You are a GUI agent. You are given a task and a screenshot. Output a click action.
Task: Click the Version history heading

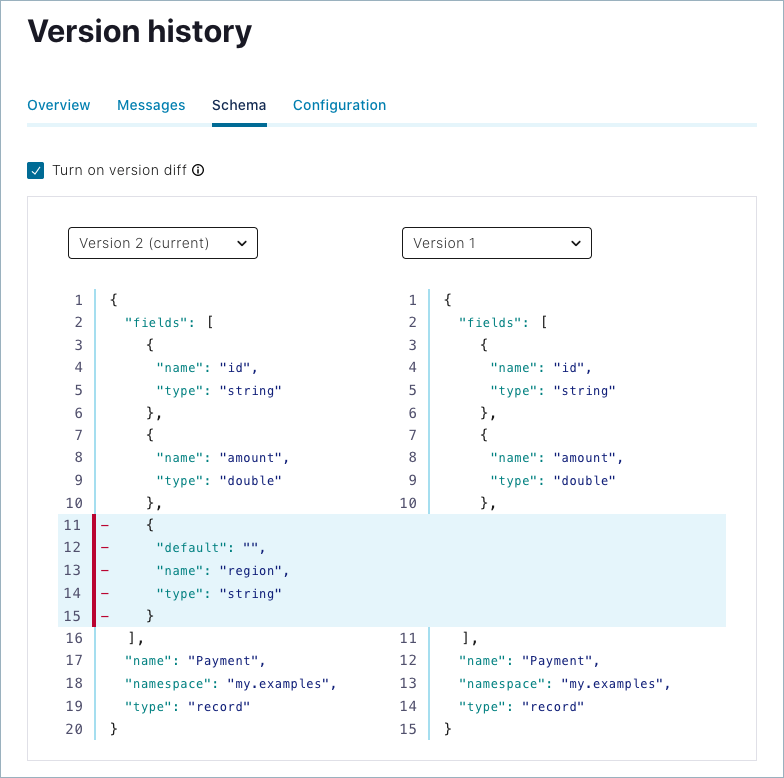pos(140,32)
